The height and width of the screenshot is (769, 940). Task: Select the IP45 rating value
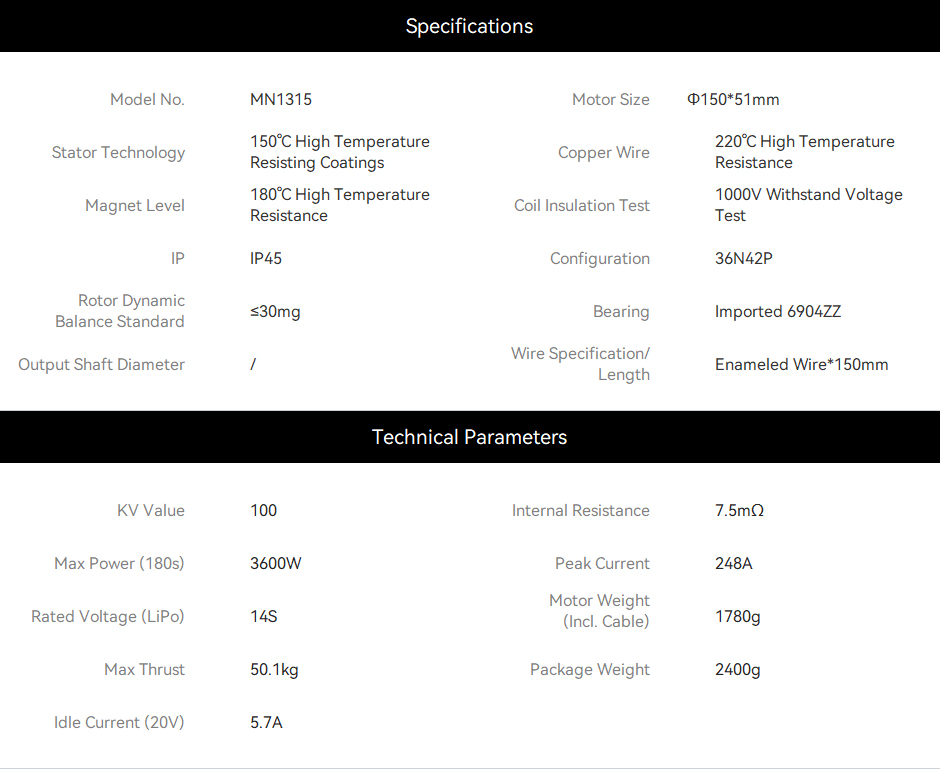[x=266, y=258]
